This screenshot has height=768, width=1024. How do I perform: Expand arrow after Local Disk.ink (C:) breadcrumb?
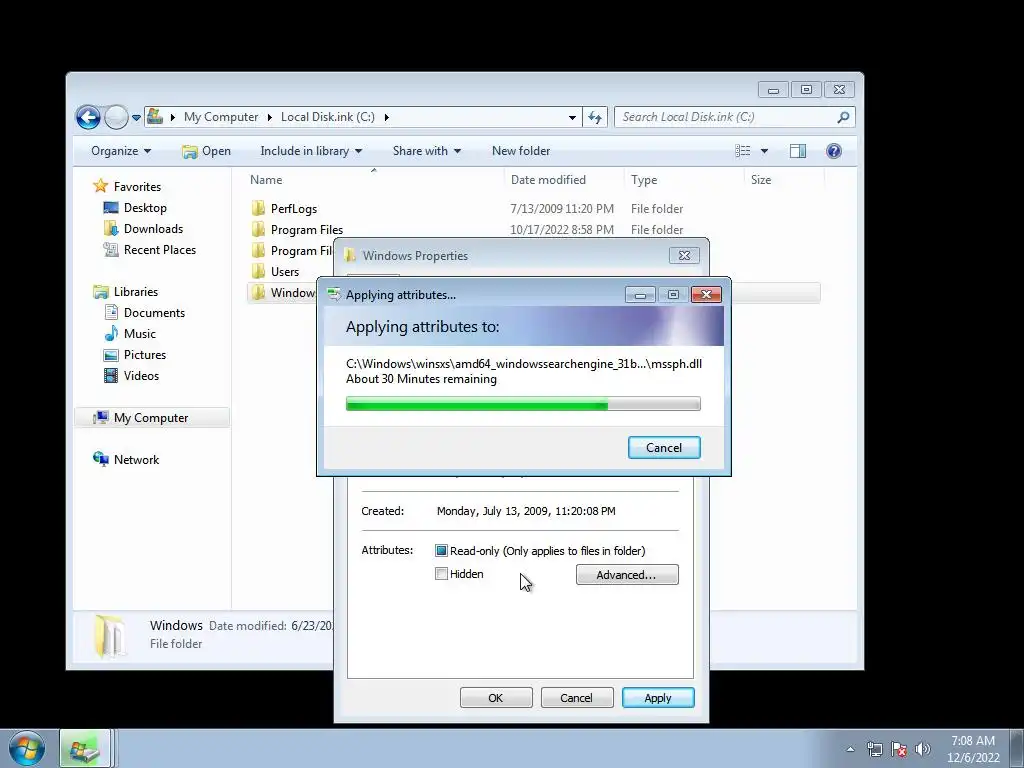(387, 118)
